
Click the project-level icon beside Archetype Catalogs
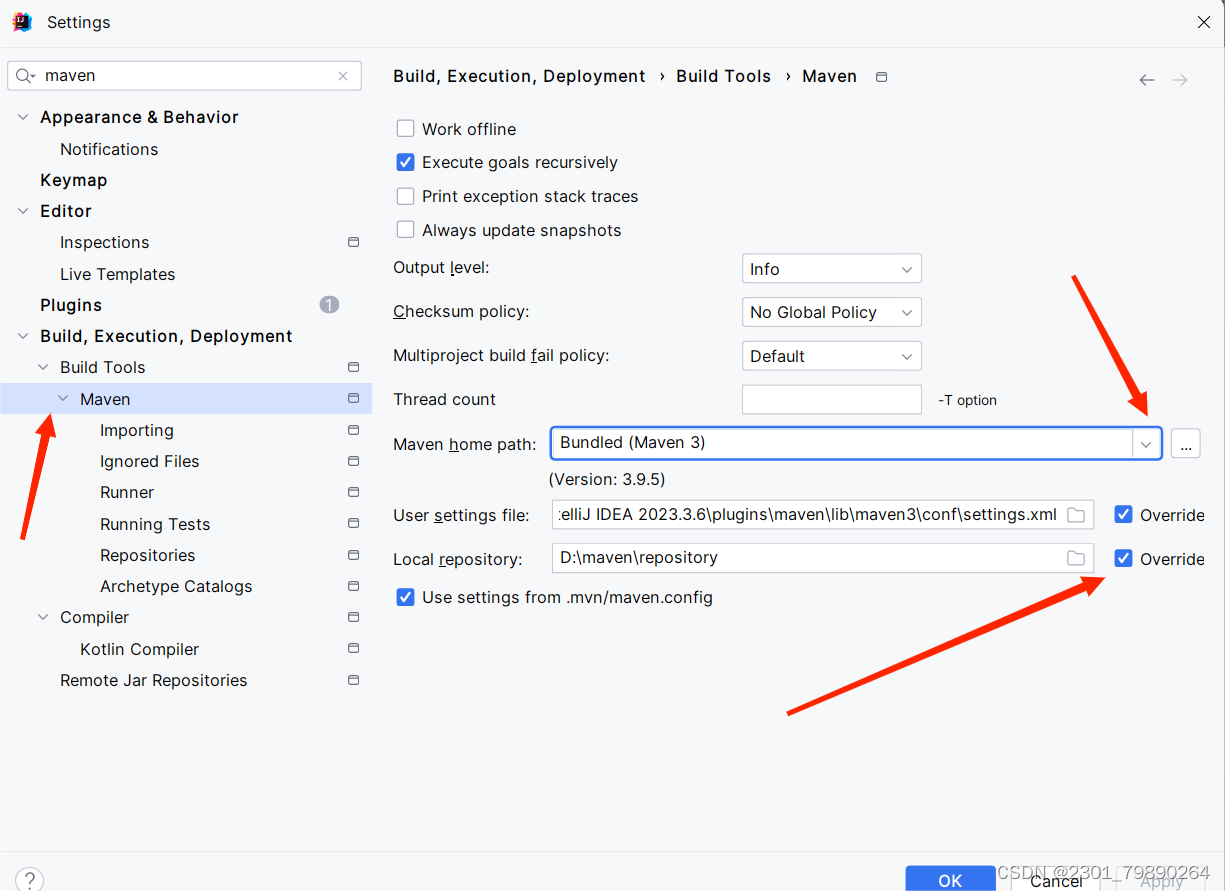(x=353, y=586)
